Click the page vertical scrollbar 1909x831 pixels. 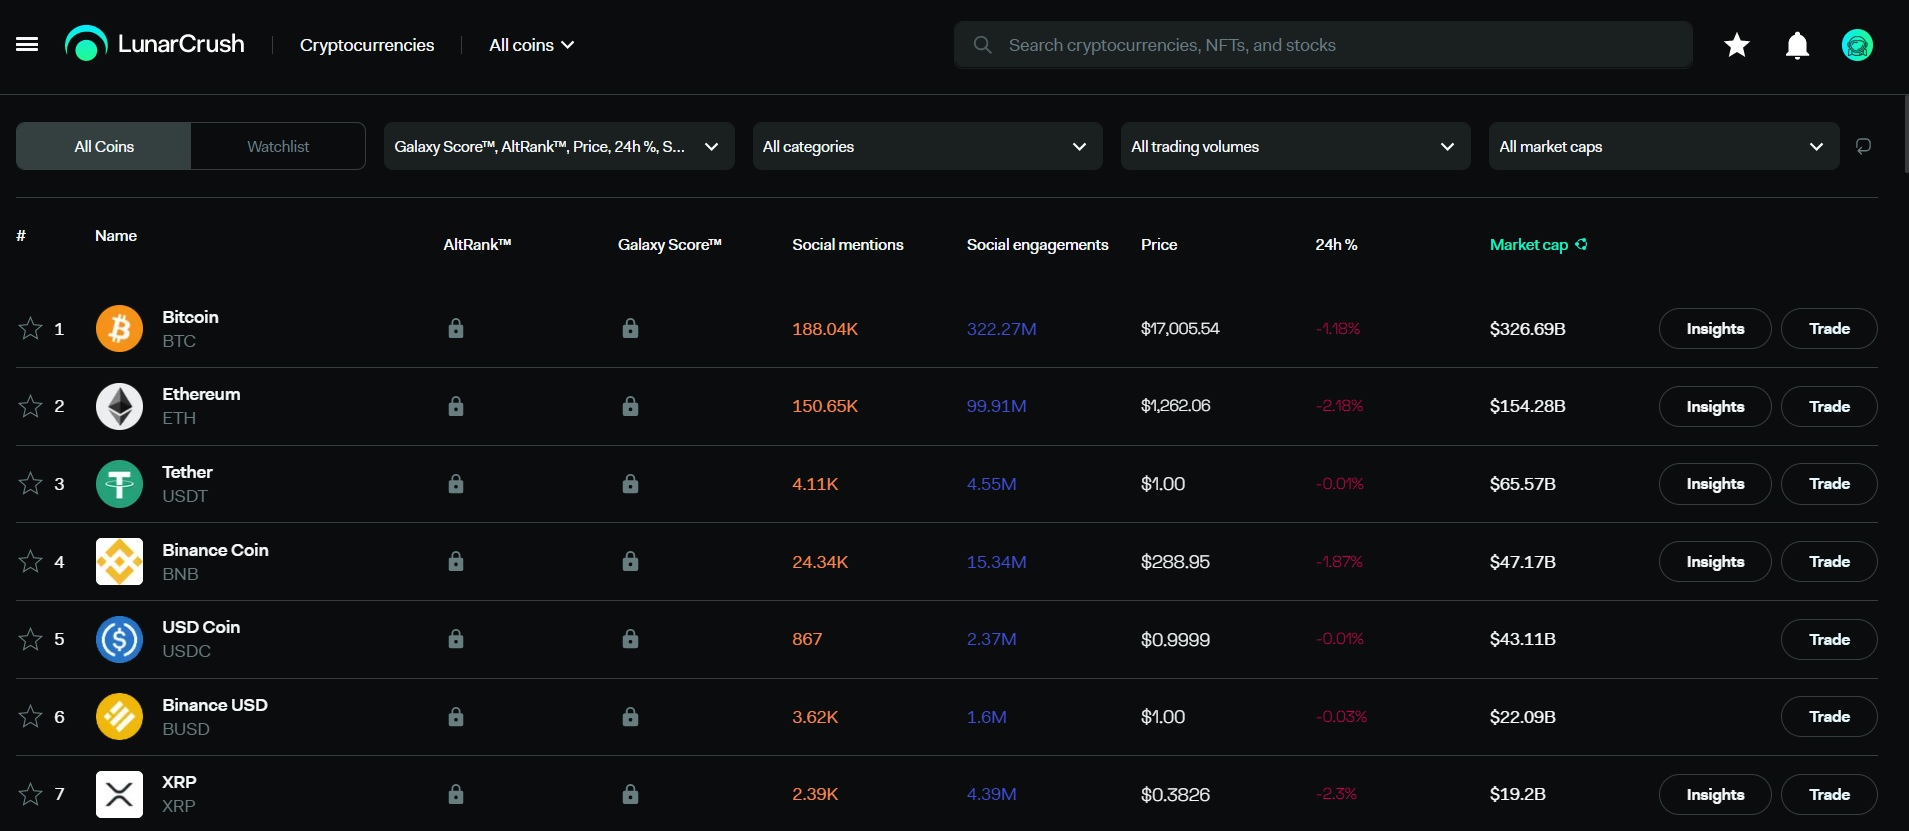1904,136
